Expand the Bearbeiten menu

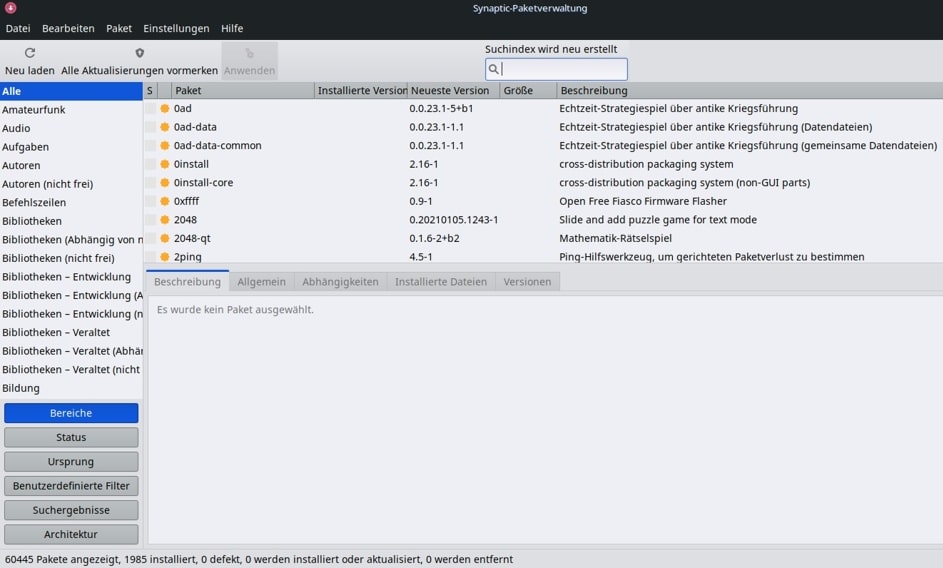point(68,29)
